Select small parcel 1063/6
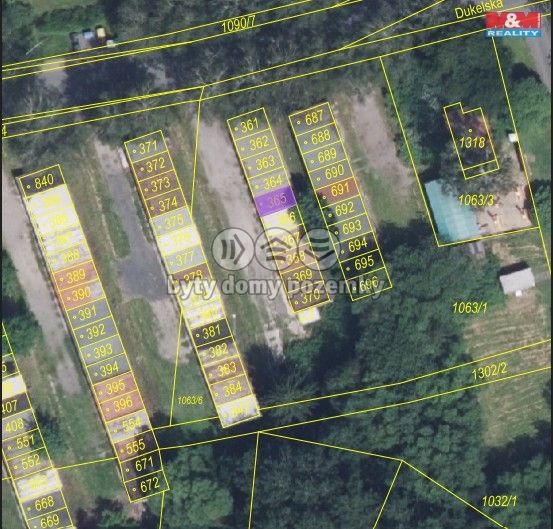This screenshot has height=529, width=553. tap(190, 400)
